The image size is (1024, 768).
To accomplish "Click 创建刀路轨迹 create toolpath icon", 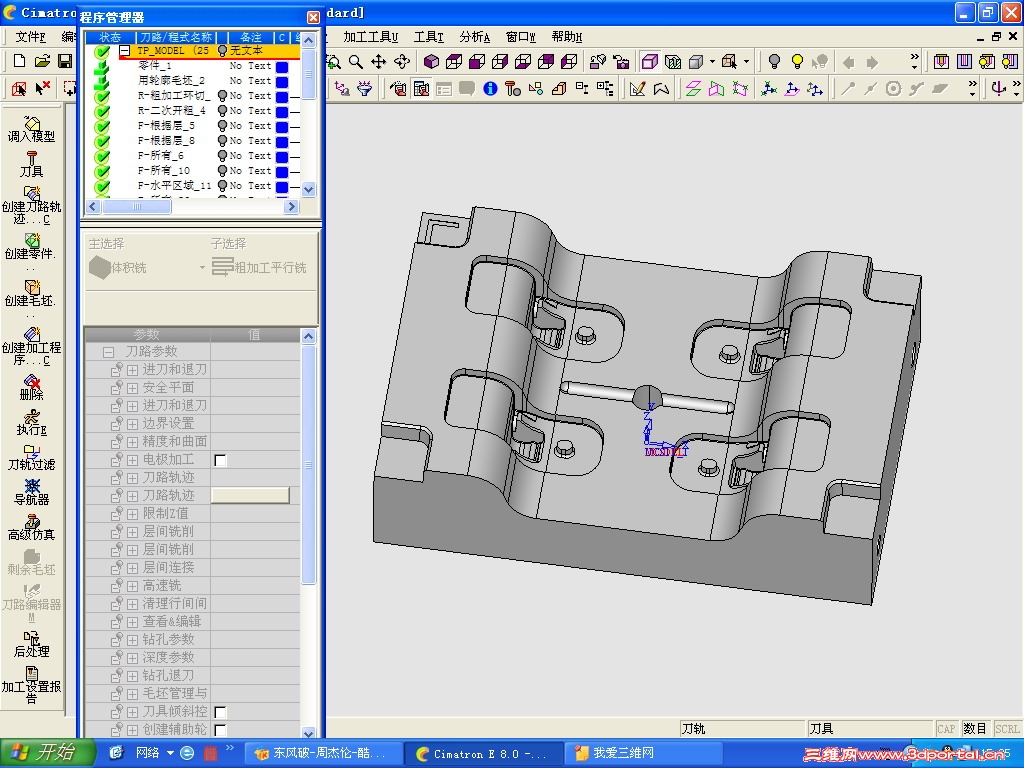I will [31, 205].
